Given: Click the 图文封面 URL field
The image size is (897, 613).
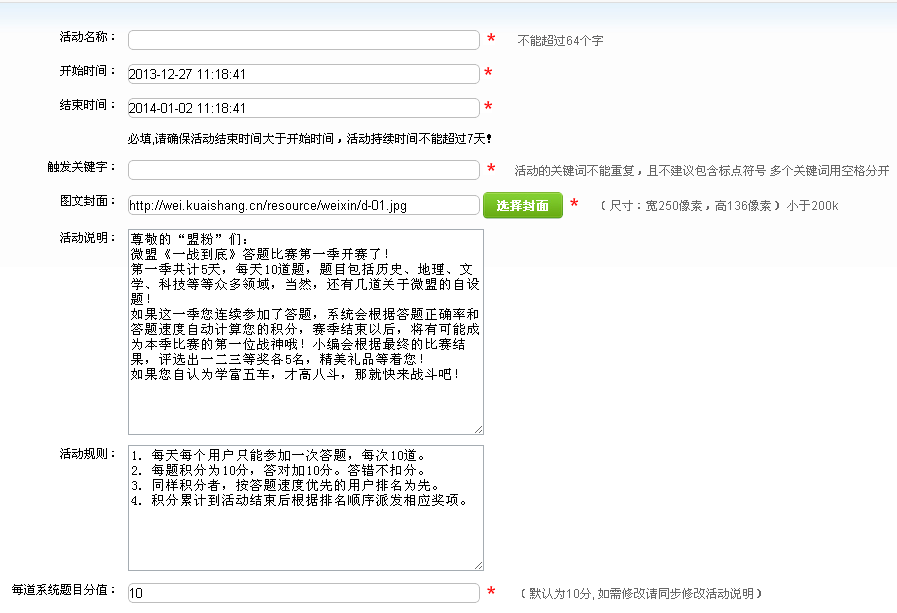Looking at the screenshot, I should coord(304,205).
